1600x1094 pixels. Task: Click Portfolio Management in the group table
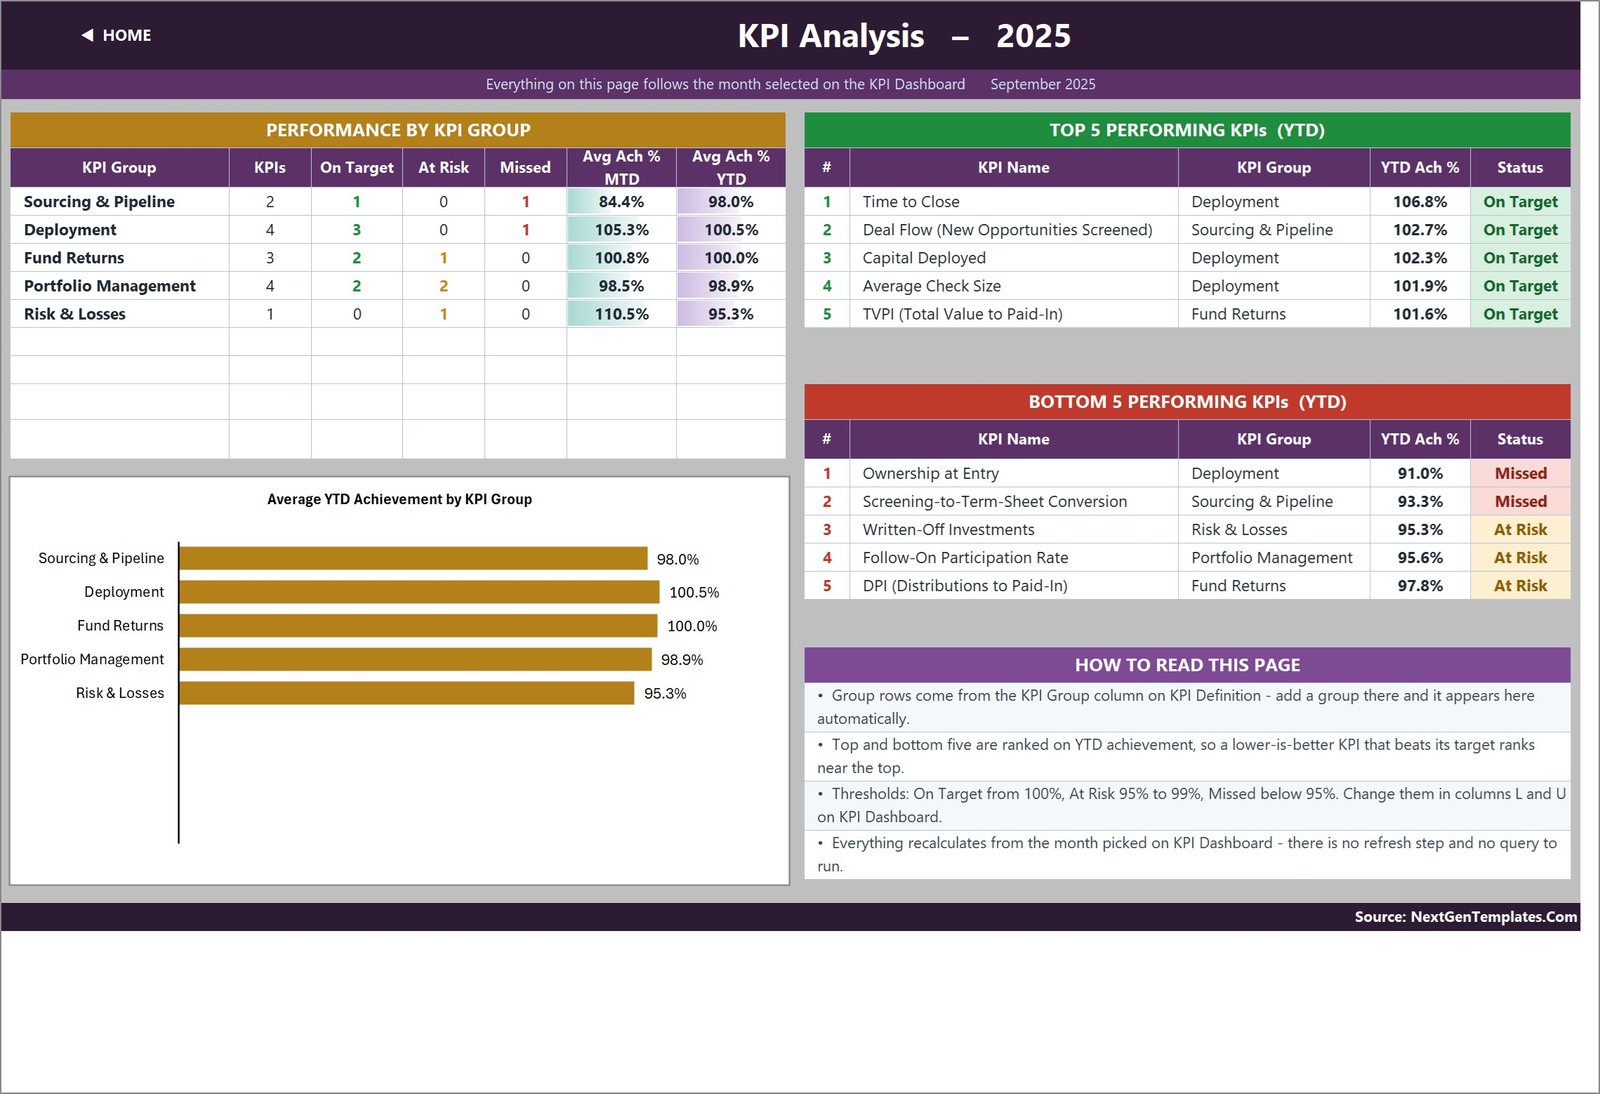tap(120, 286)
